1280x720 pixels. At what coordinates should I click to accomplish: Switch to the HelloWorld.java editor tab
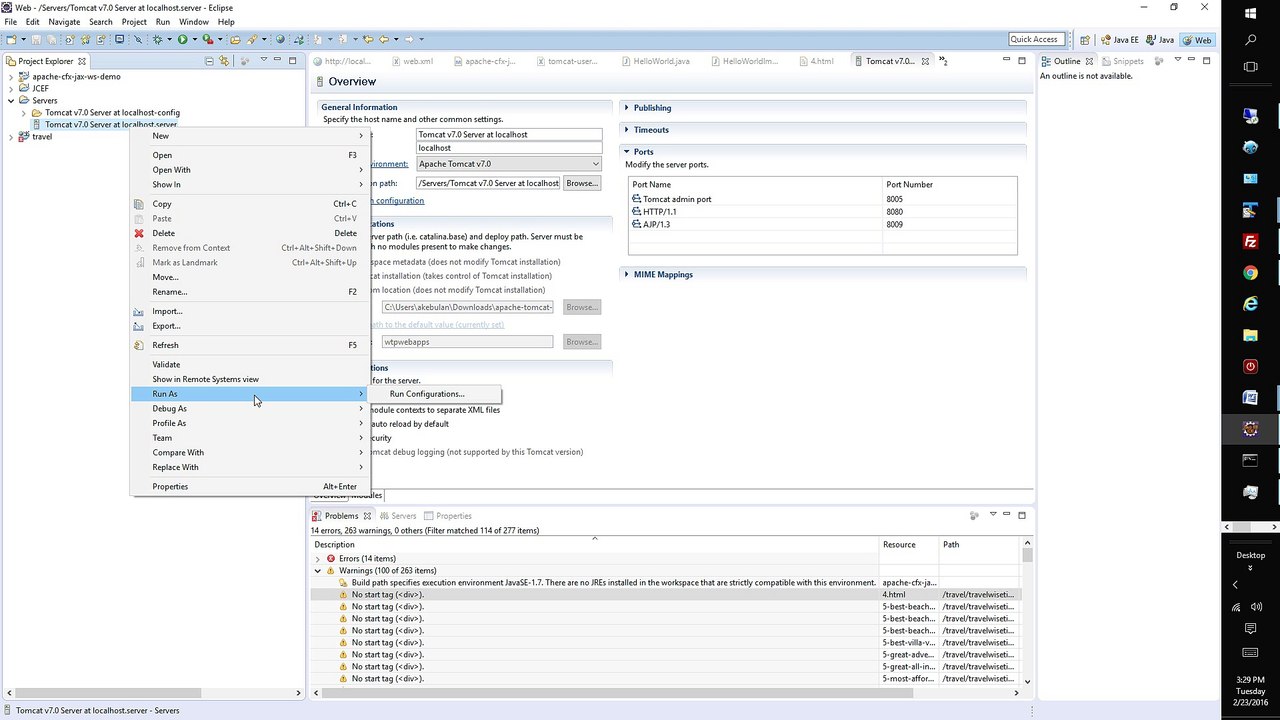tap(654, 61)
